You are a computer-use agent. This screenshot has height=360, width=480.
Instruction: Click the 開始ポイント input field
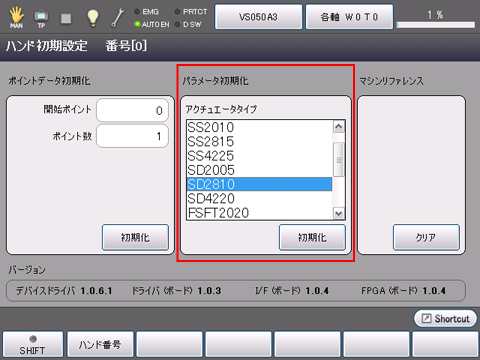(x=132, y=110)
